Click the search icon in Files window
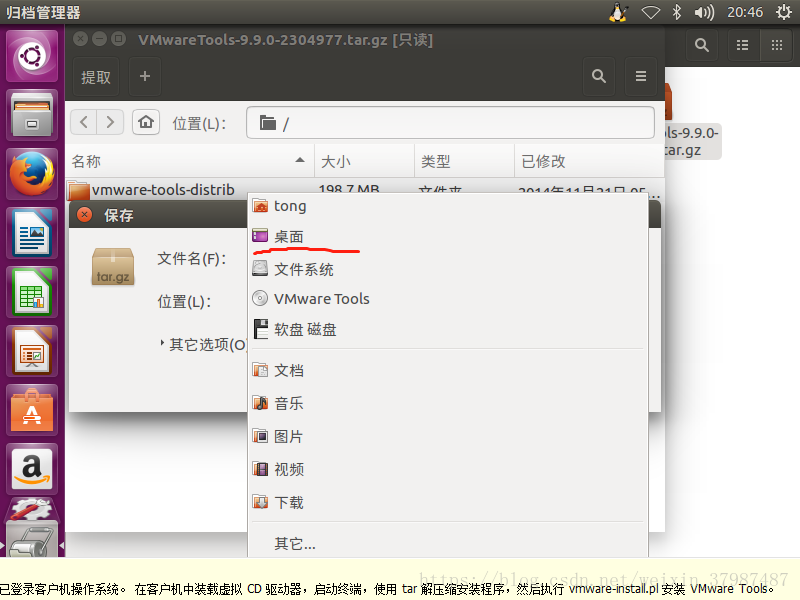This screenshot has height=600, width=800. (x=702, y=45)
